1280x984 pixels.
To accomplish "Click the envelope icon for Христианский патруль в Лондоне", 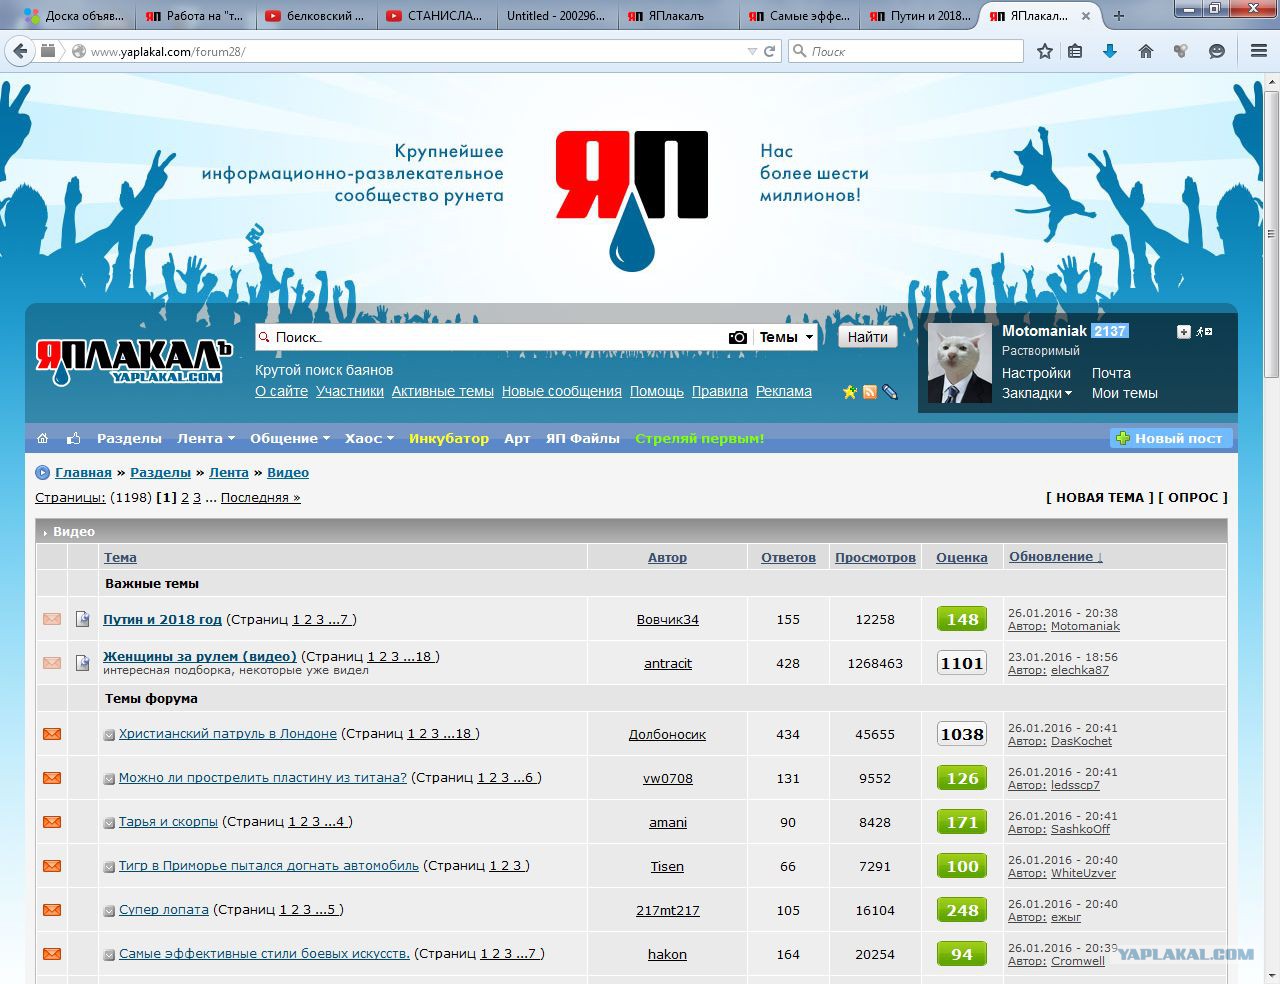I will click(52, 734).
